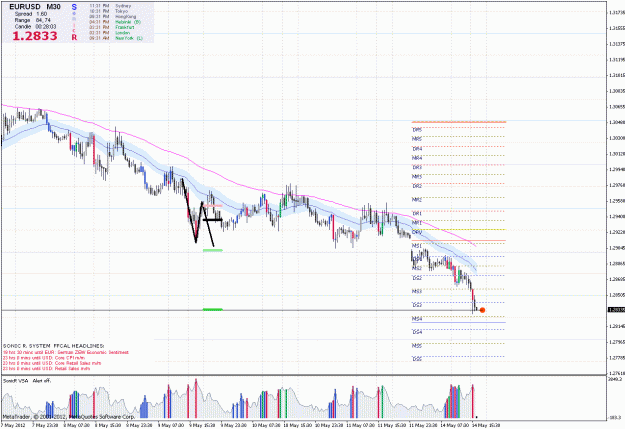Select the Helsinki (B) clock row

coord(115,22)
